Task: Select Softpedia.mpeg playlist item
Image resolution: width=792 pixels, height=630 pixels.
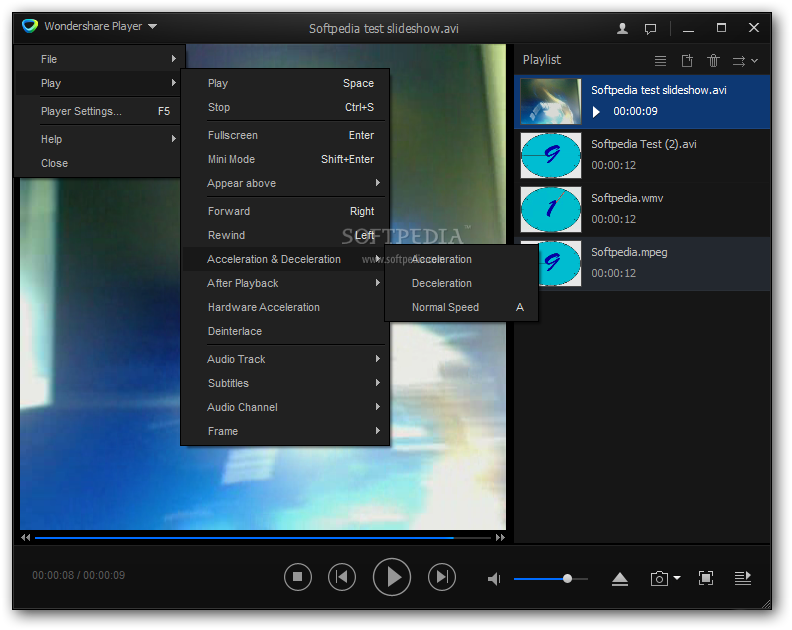Action: click(655, 263)
